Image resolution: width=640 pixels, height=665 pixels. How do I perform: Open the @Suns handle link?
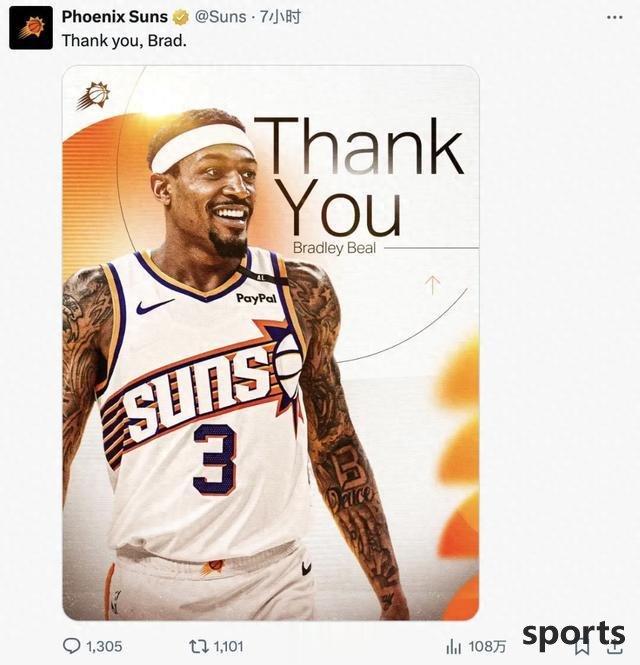tap(220, 17)
